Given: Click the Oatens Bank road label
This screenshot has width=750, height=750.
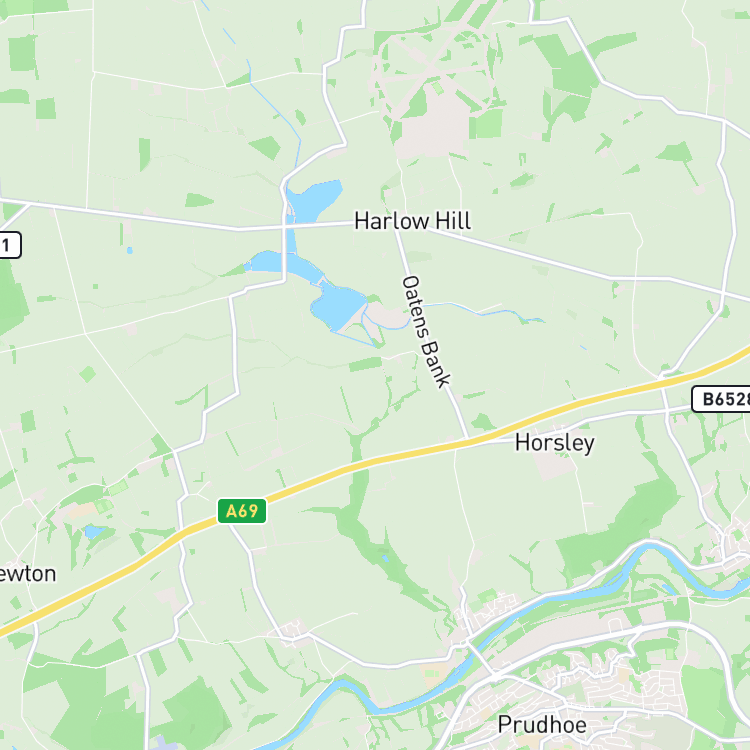Looking at the screenshot, I should [x=425, y=331].
